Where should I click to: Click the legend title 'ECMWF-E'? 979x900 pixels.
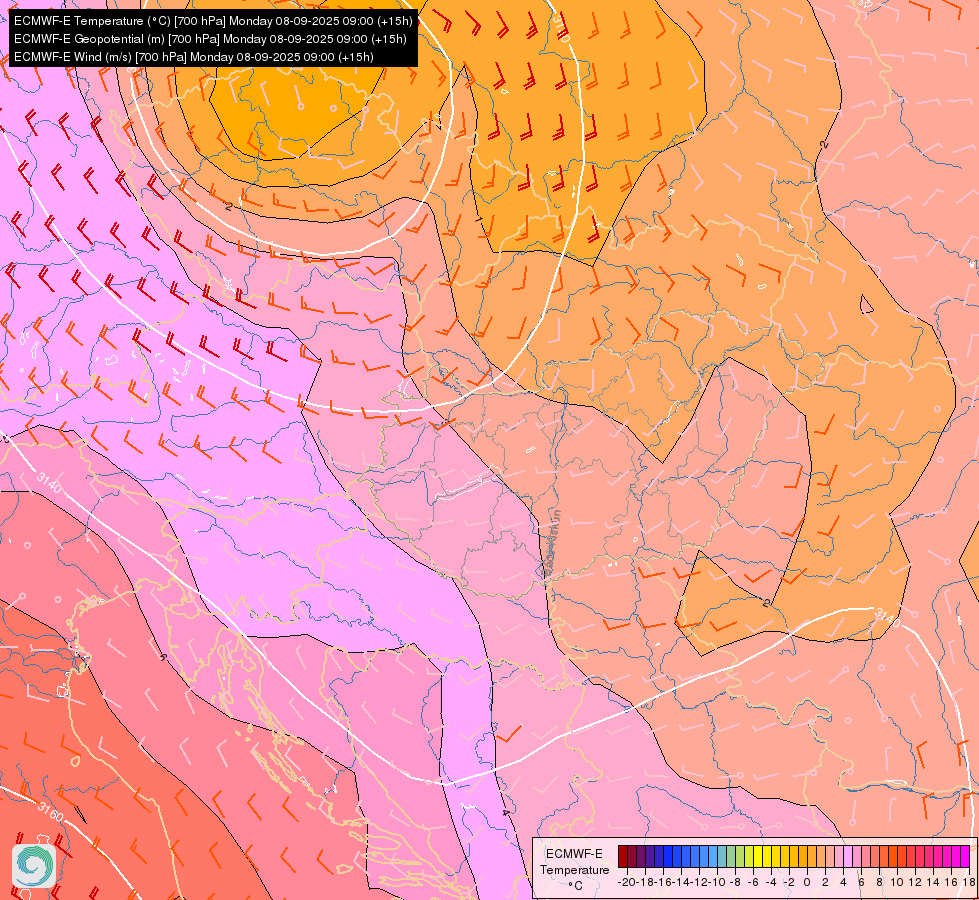[x=574, y=854]
